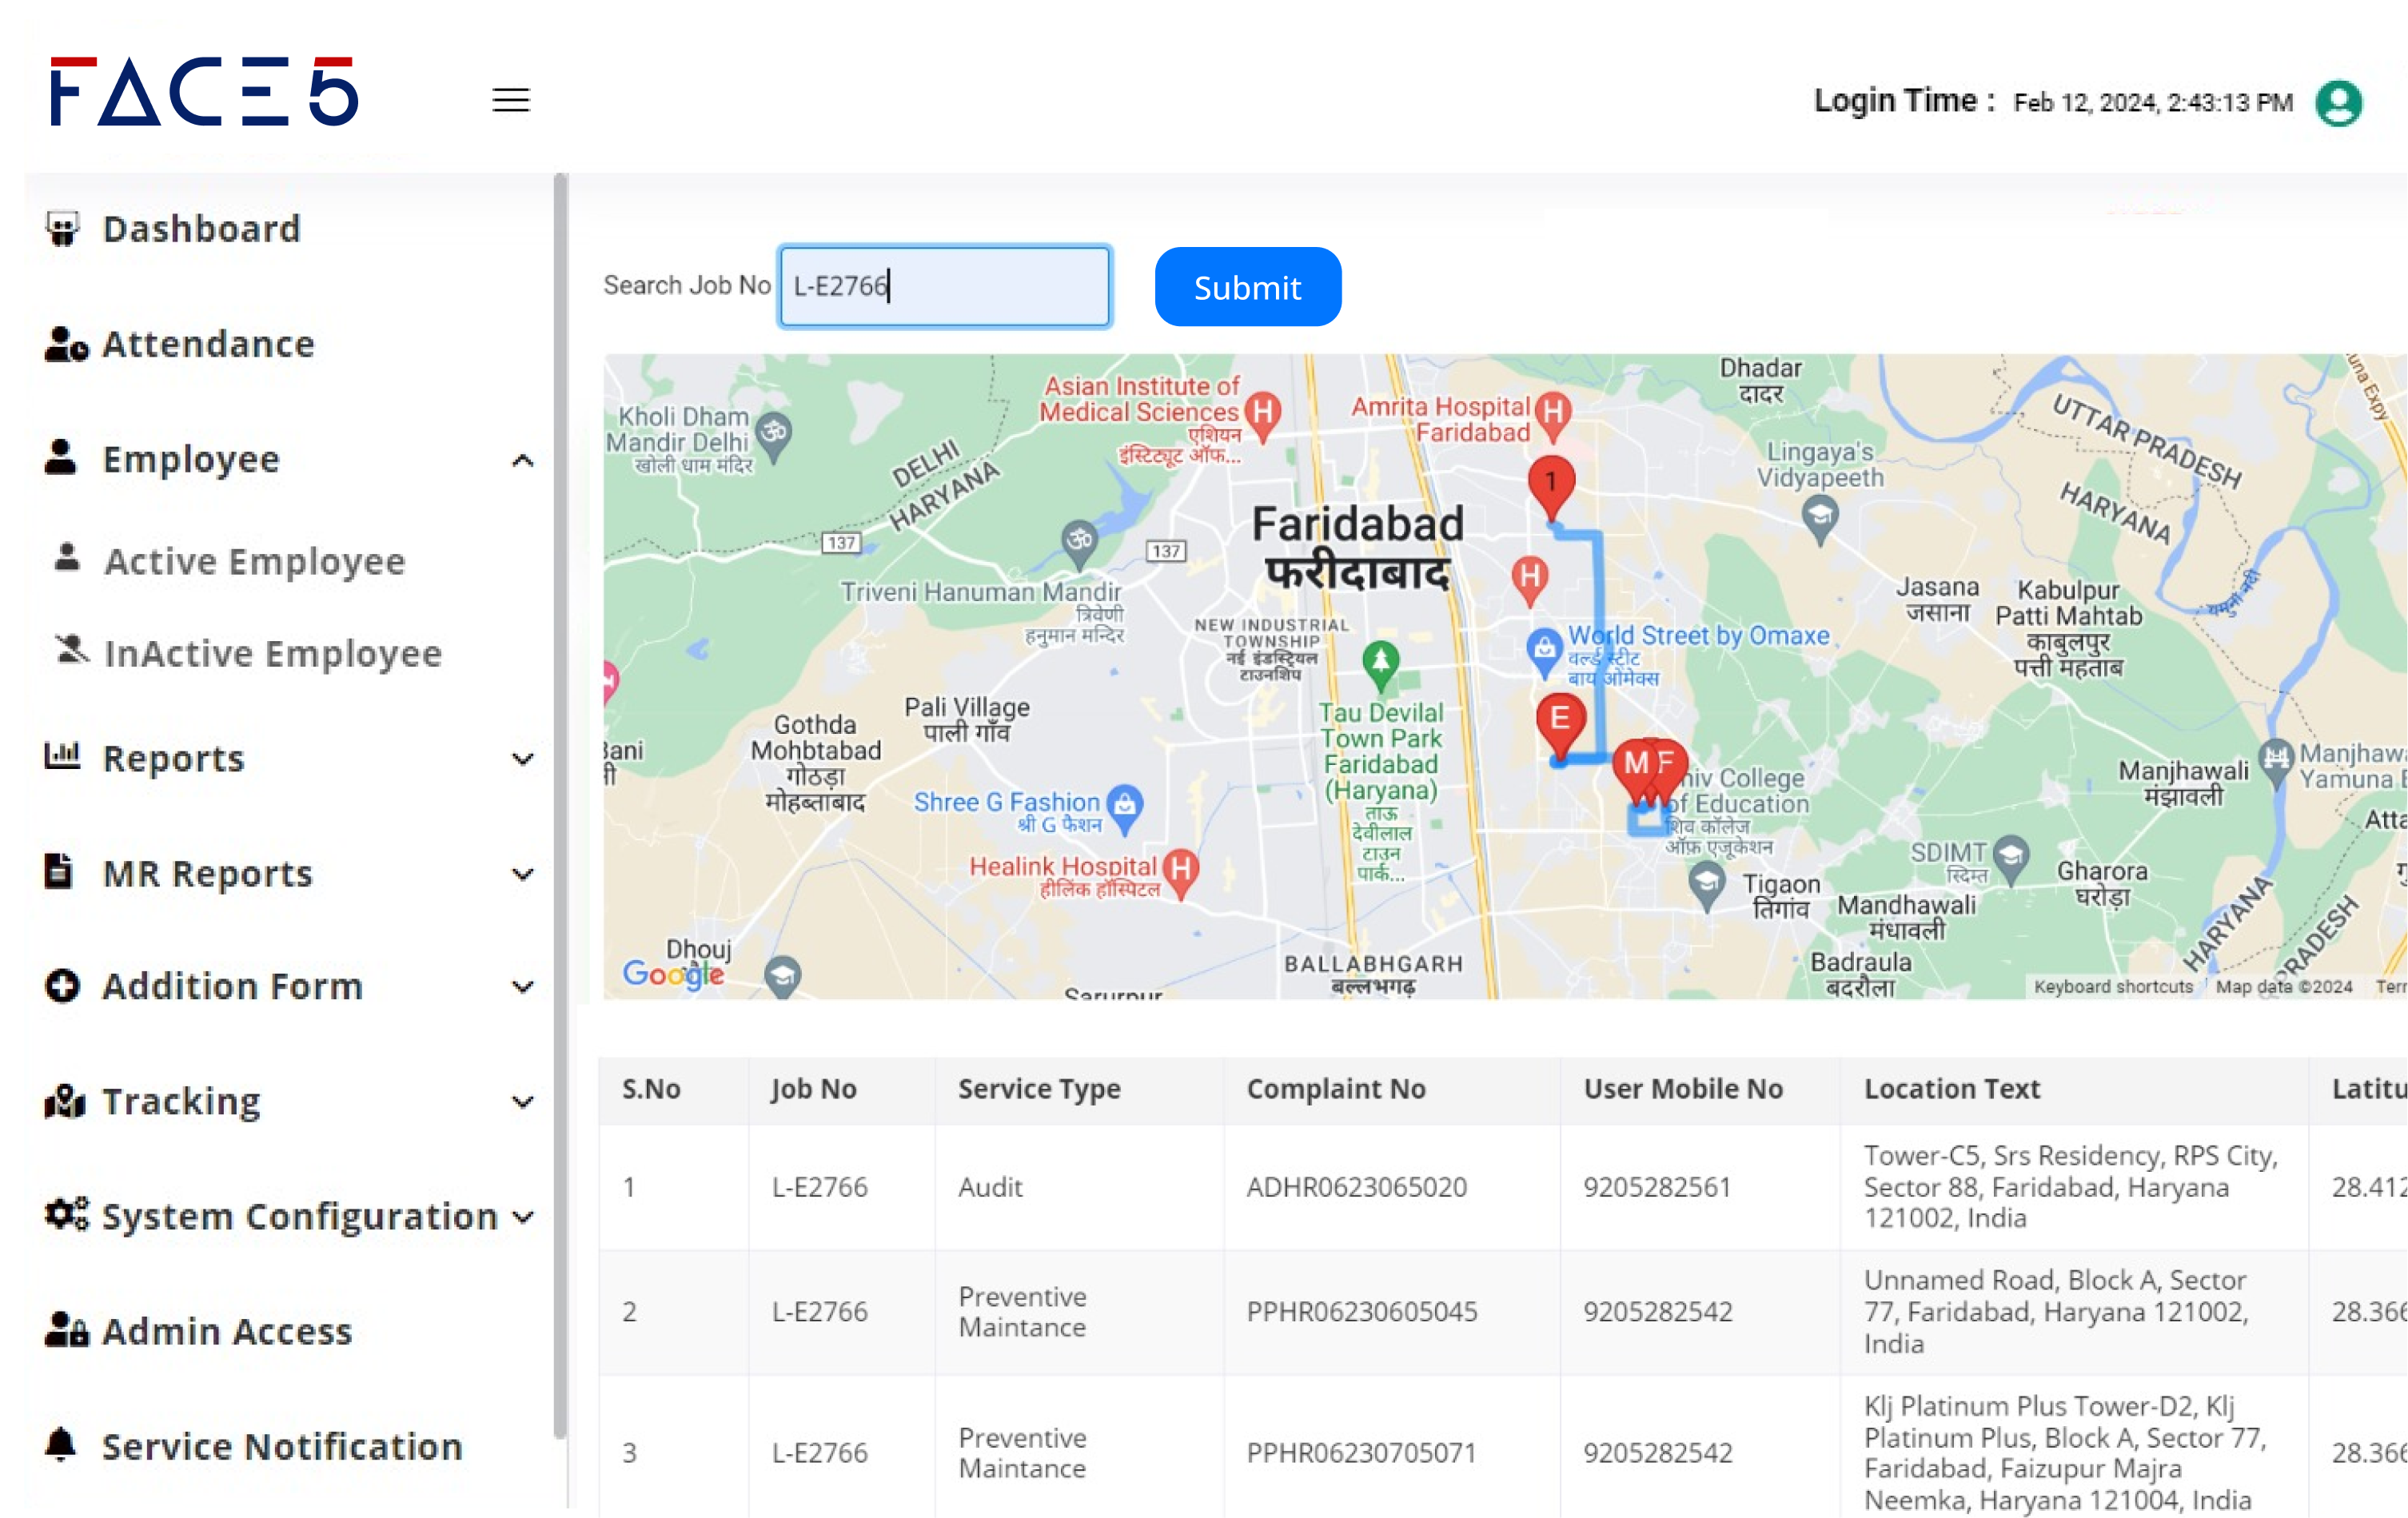The image size is (2408, 1518).
Task: Click the Admin Access lock icon
Action: pos(66,1330)
